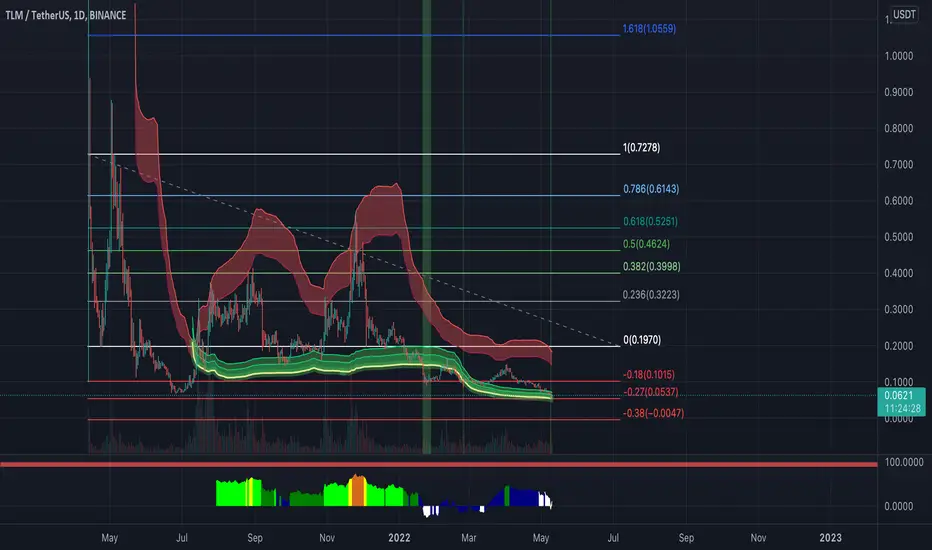Viewport: 932px width, 550px height.
Task: Click the orange bar in the indicator histogram
Action: (x=357, y=491)
